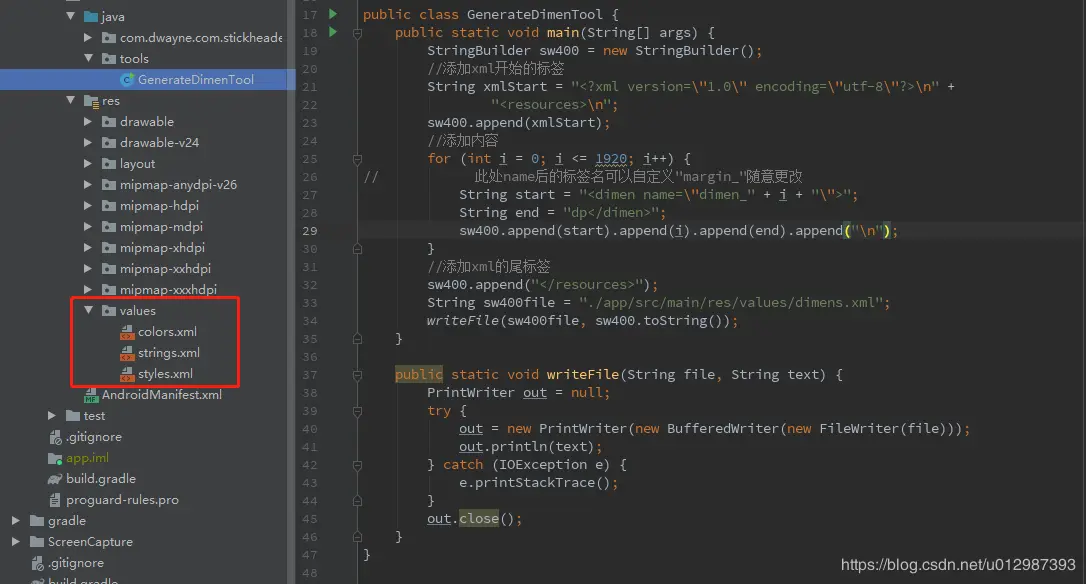Collapse the tools package
Screen dimensions: 1086x584
[89, 58]
